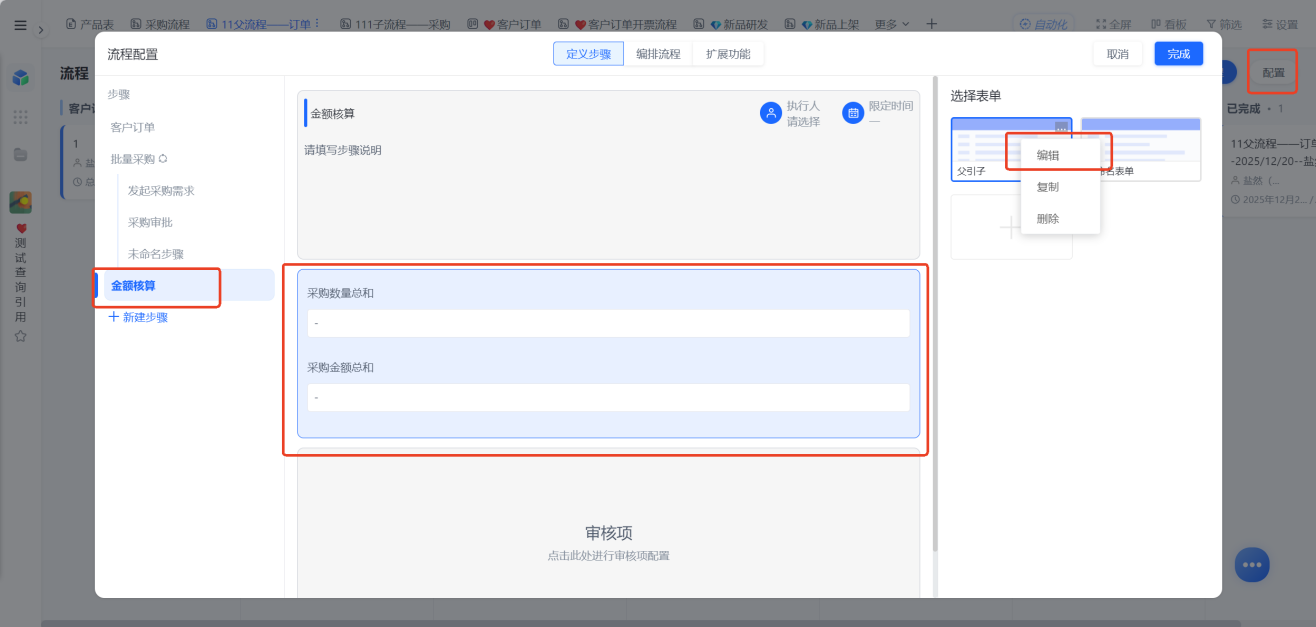Viewport: 1316px width, 627px height.
Task: Select the 定义步骤 tab
Action: tap(588, 54)
